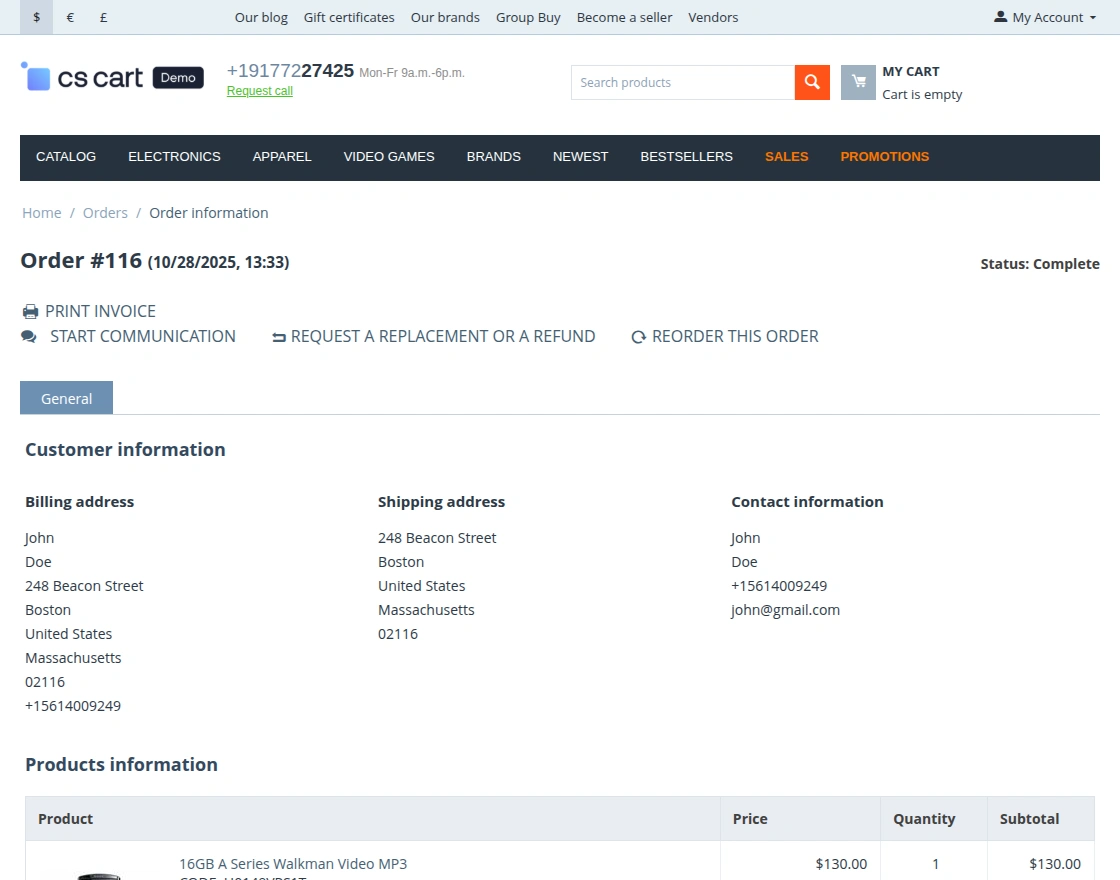Click the Print Invoice printer icon
The image size is (1120, 880).
click(30, 311)
